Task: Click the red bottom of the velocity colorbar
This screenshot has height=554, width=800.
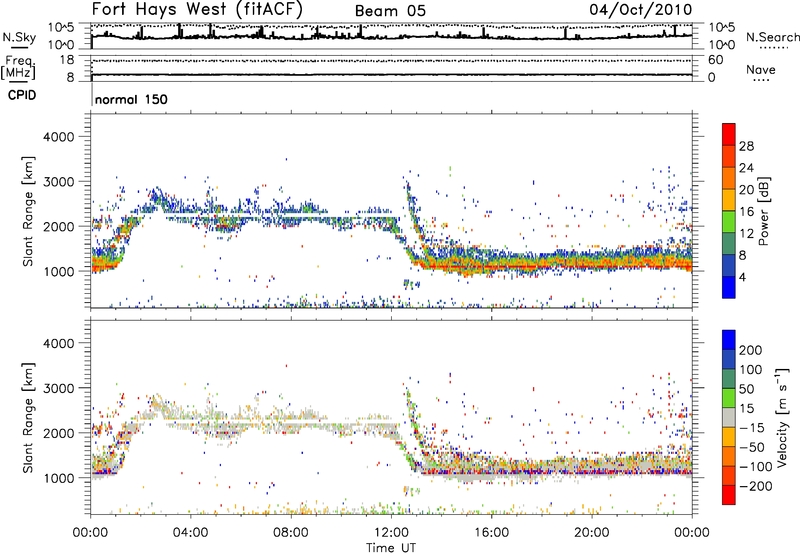Action: [x=729, y=495]
